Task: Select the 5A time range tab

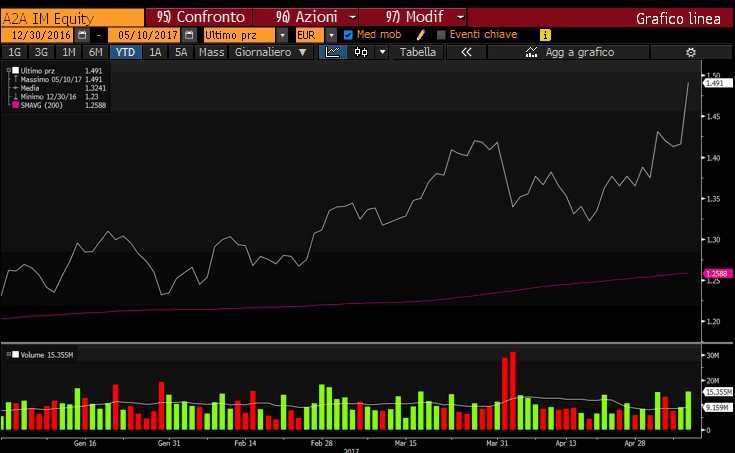Action: (181, 52)
